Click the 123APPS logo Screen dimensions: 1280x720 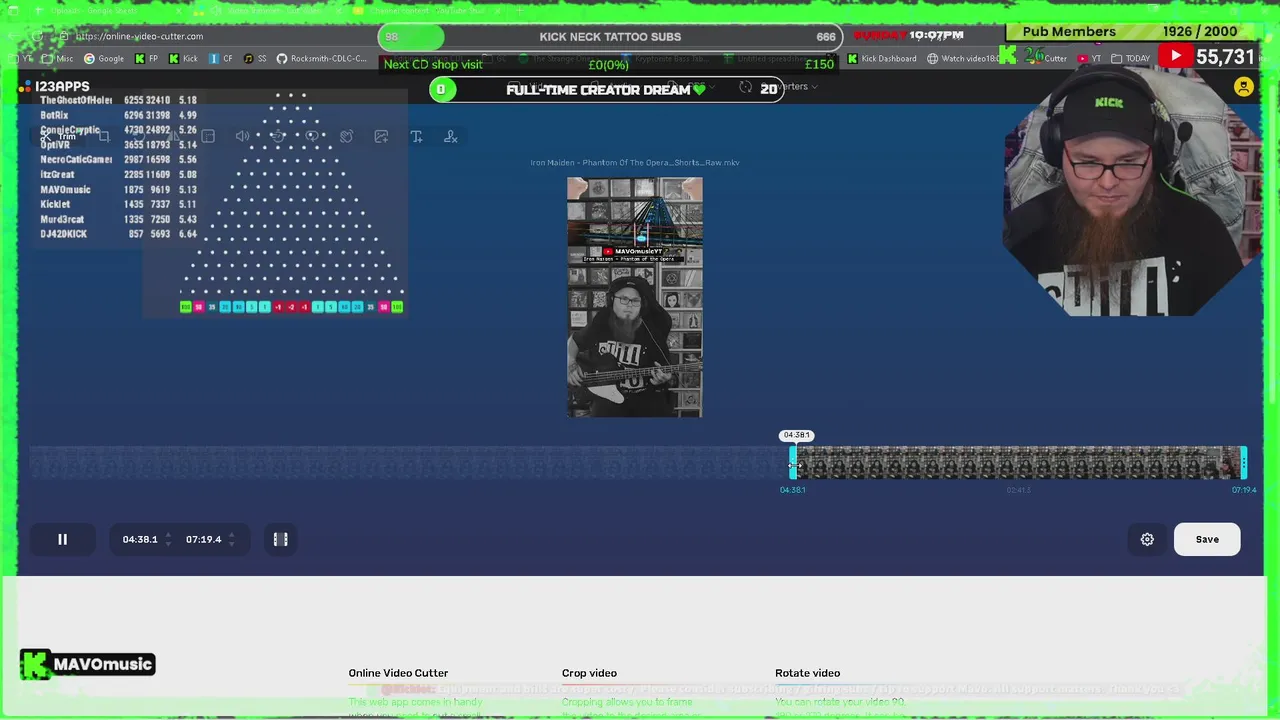click(x=55, y=87)
